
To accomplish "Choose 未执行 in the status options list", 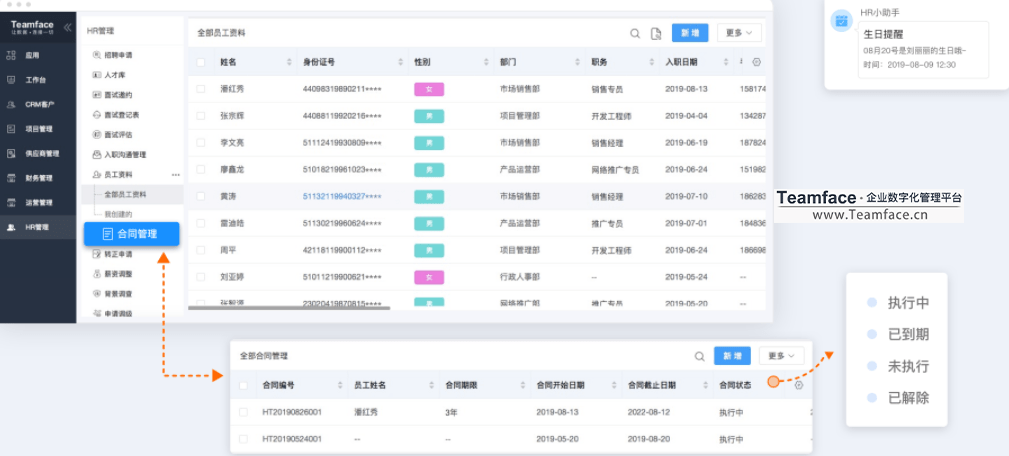I will pos(908,367).
